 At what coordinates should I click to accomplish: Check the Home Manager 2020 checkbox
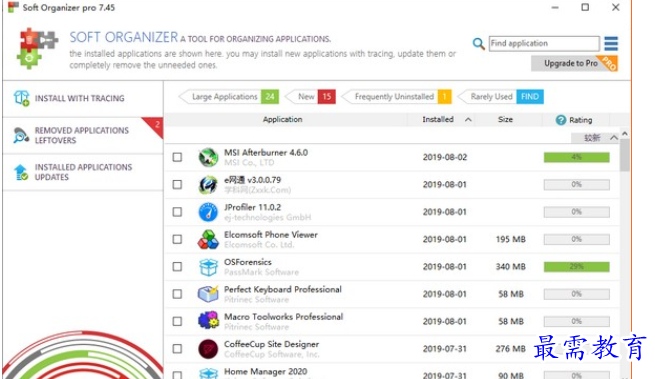(177, 375)
